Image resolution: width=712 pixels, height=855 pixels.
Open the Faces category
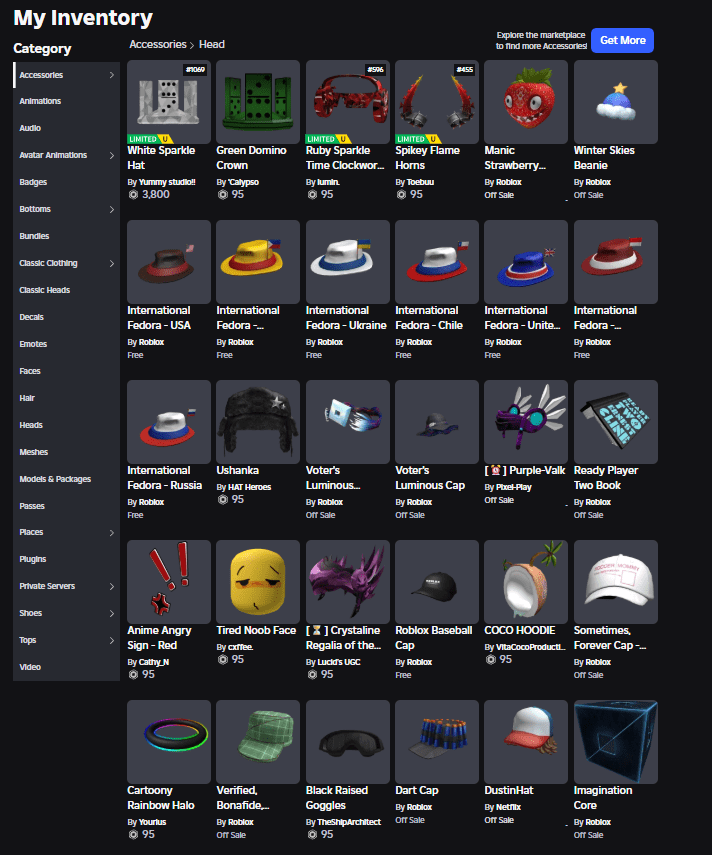tap(67, 371)
